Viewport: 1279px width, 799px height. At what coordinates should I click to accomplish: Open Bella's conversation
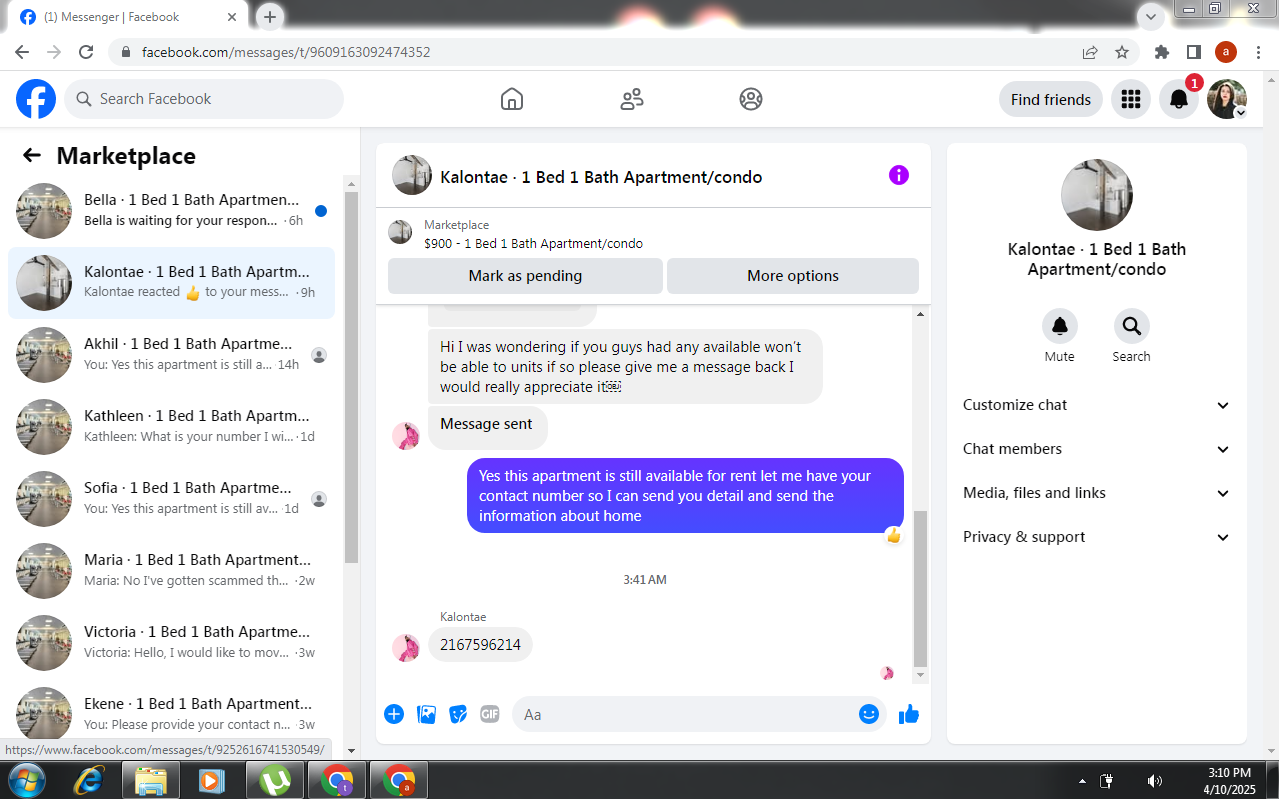[171, 211]
